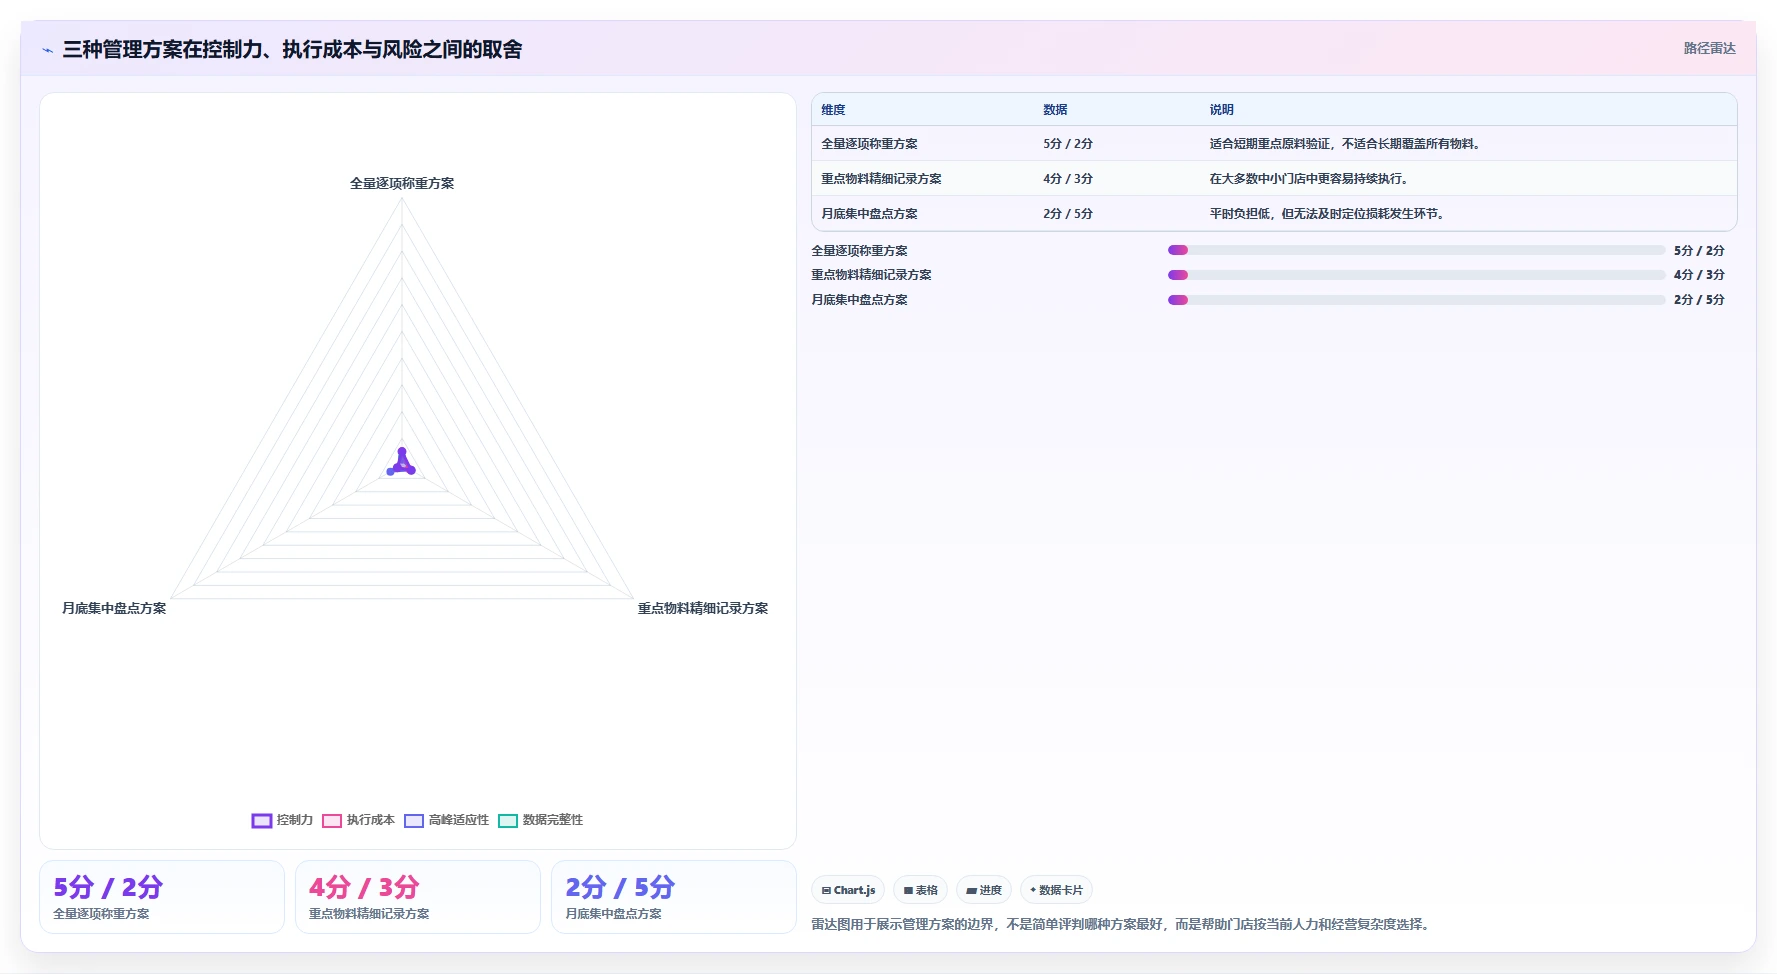This screenshot has height=974, width=1777.
Task: Click the 全量逐项称重方案 progress bar
Action: pos(1416,250)
